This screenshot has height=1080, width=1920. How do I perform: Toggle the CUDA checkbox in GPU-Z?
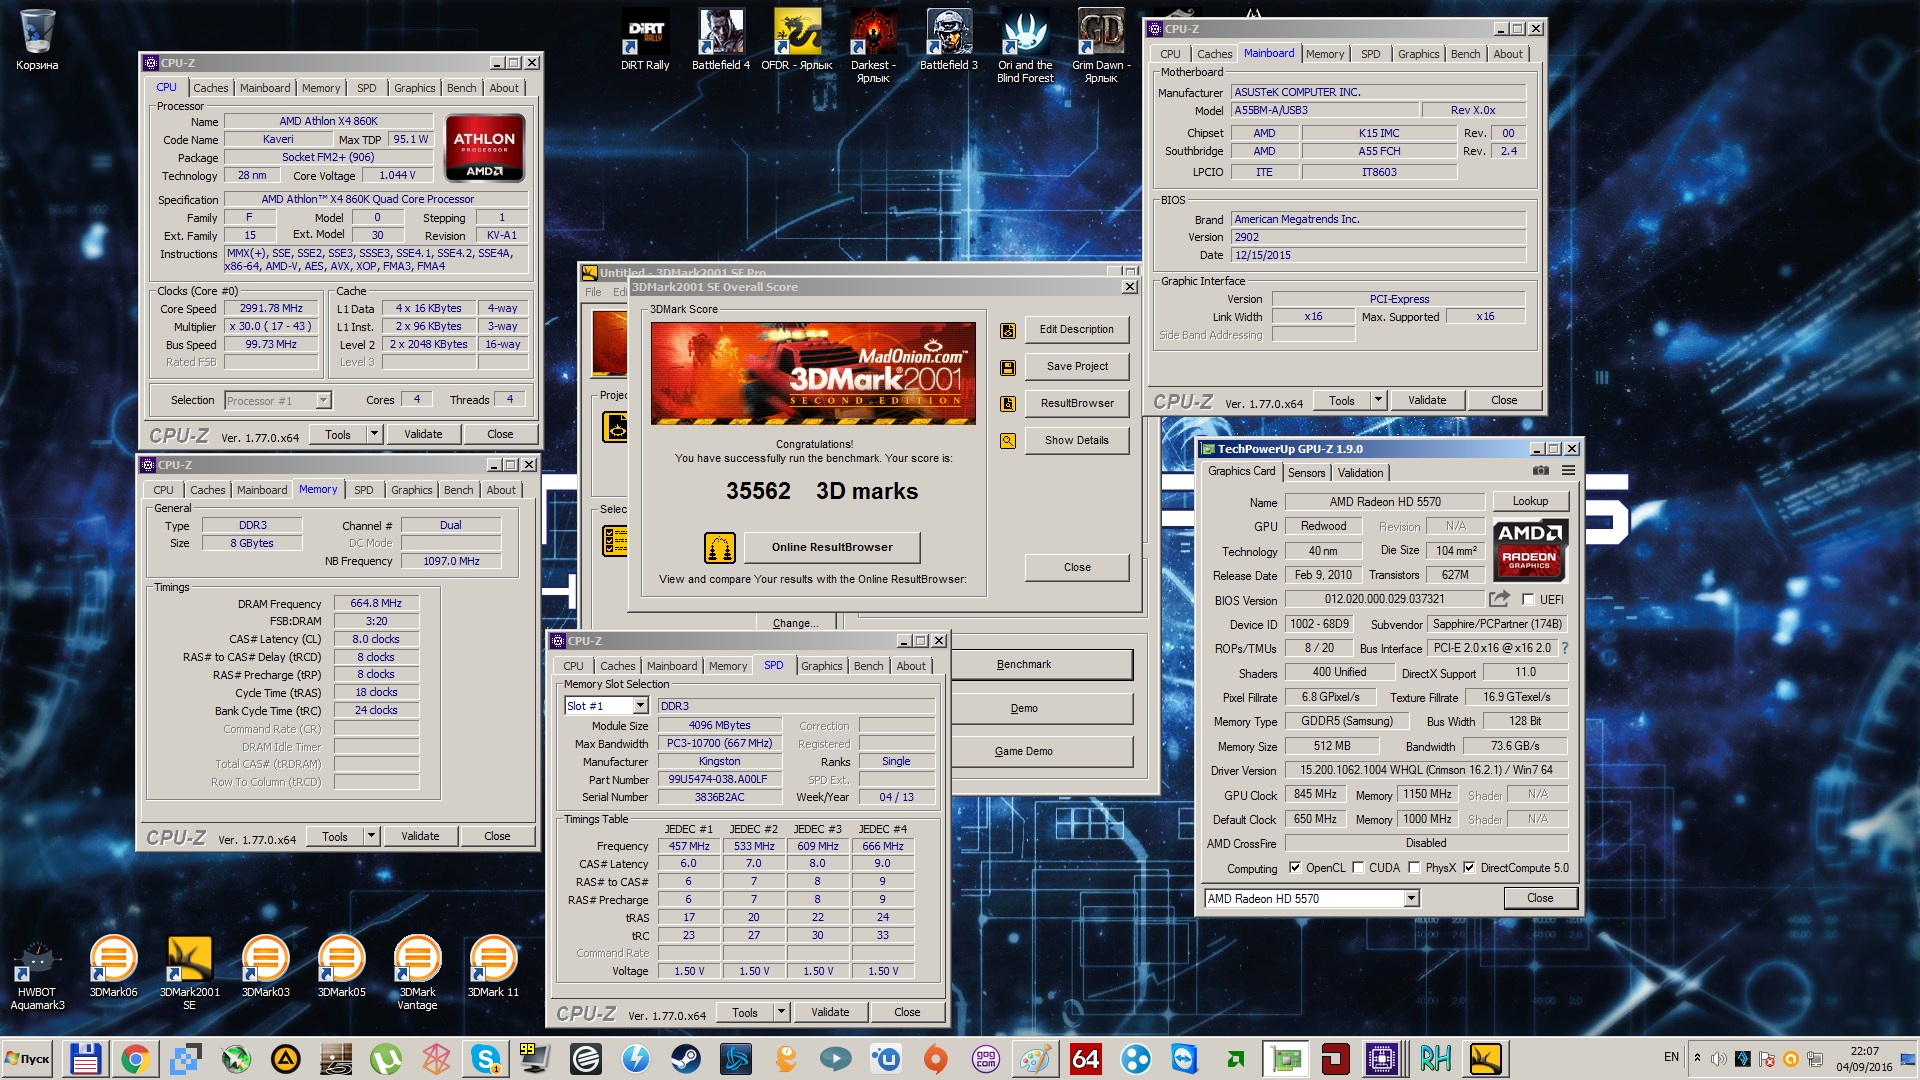click(x=1358, y=868)
